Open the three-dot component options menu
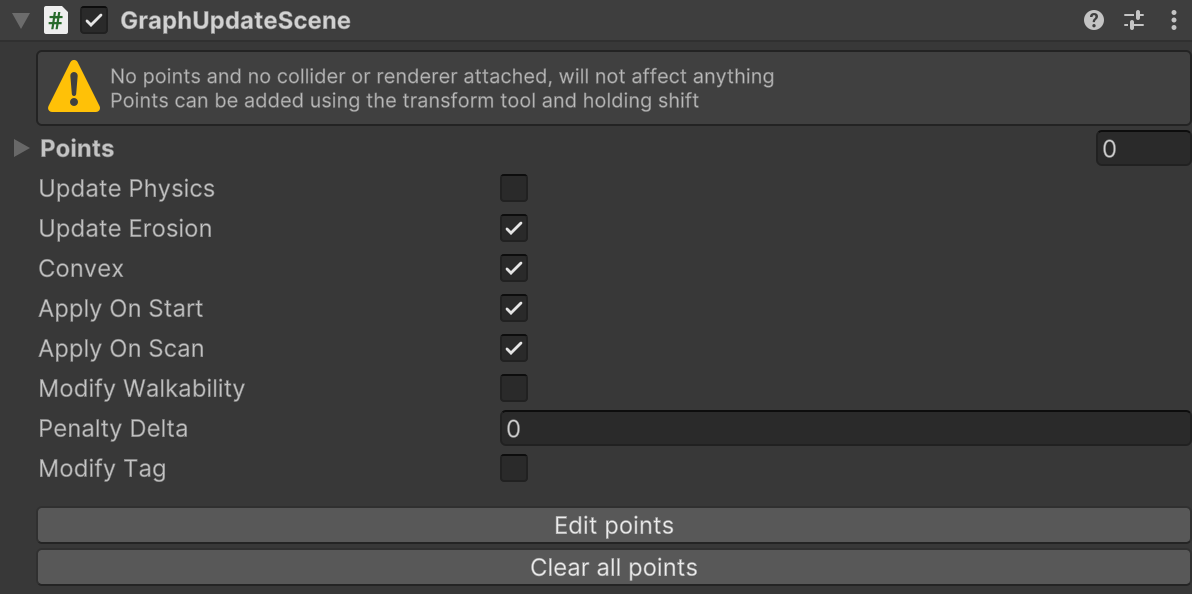This screenshot has width=1192, height=594. coord(1174,19)
